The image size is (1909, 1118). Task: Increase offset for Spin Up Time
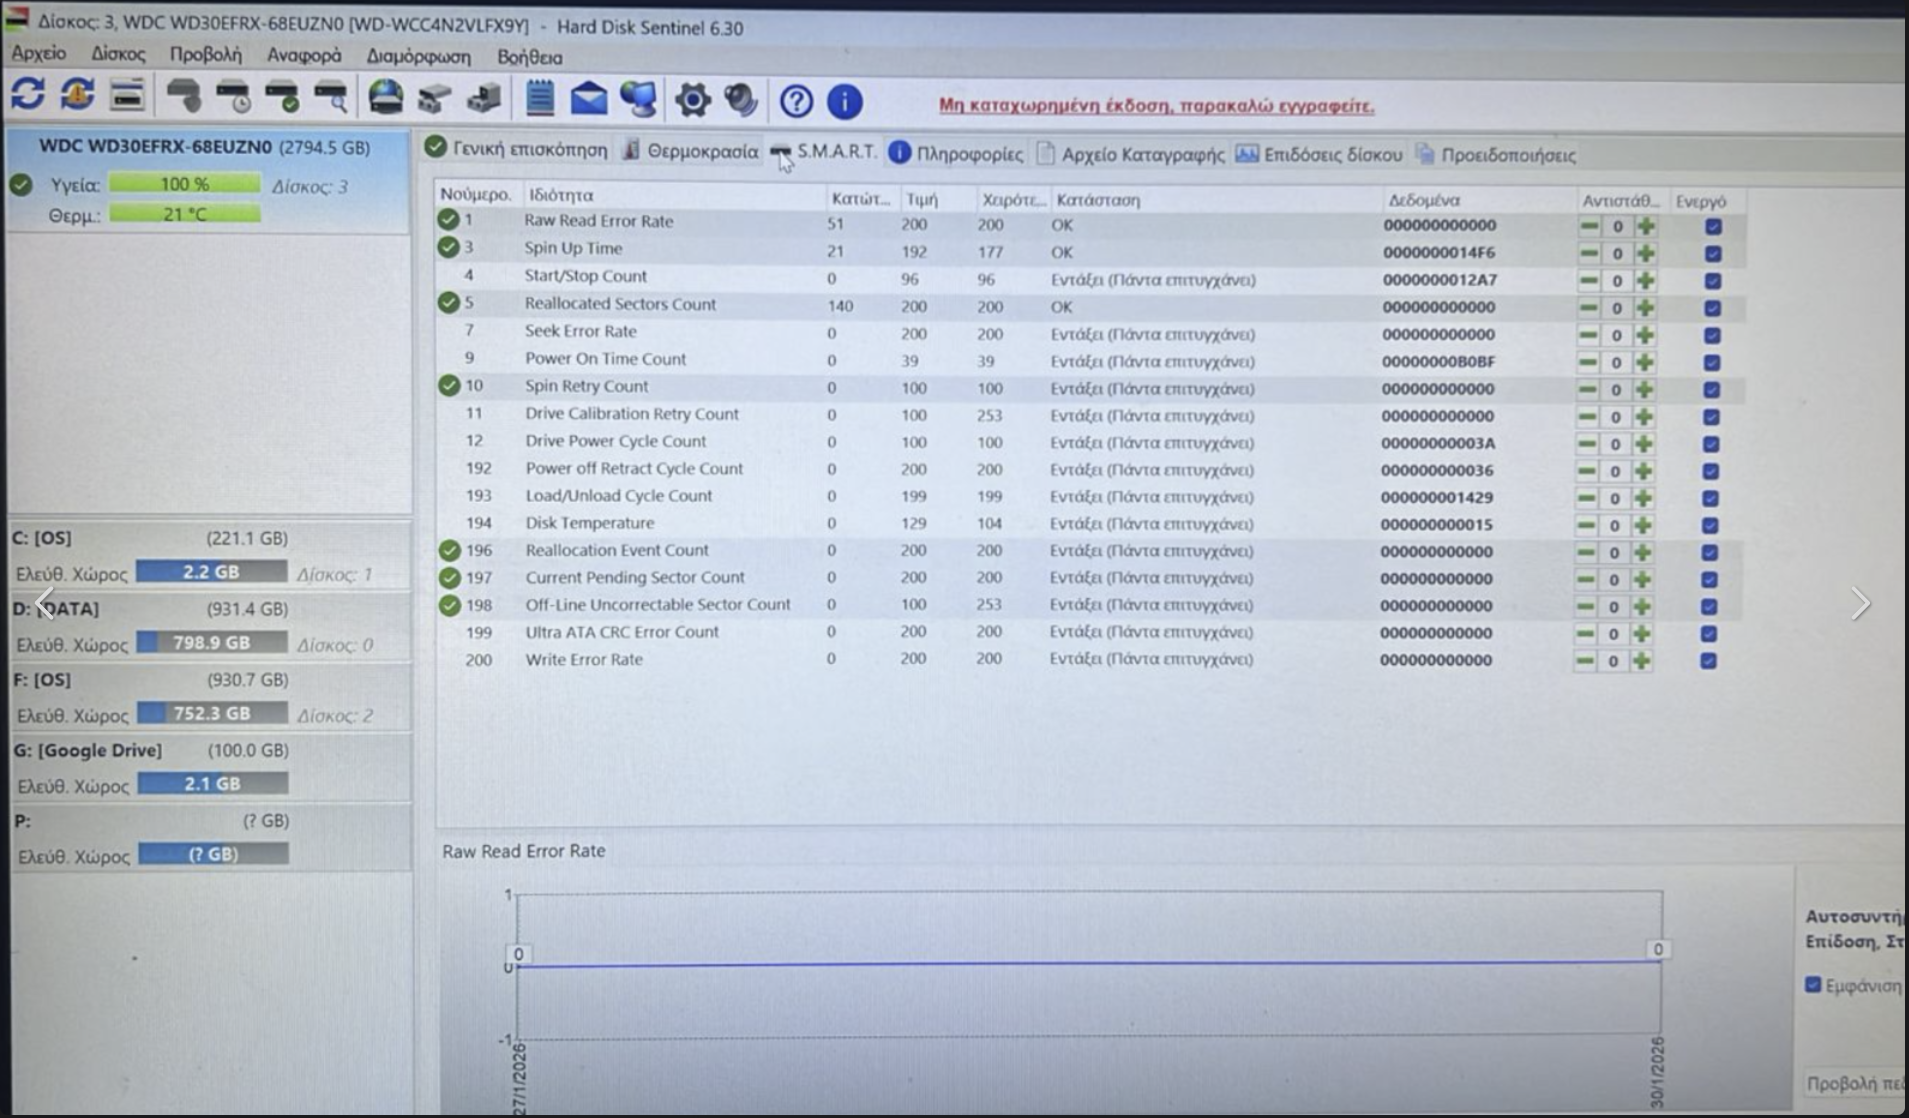pyautogui.click(x=1645, y=253)
